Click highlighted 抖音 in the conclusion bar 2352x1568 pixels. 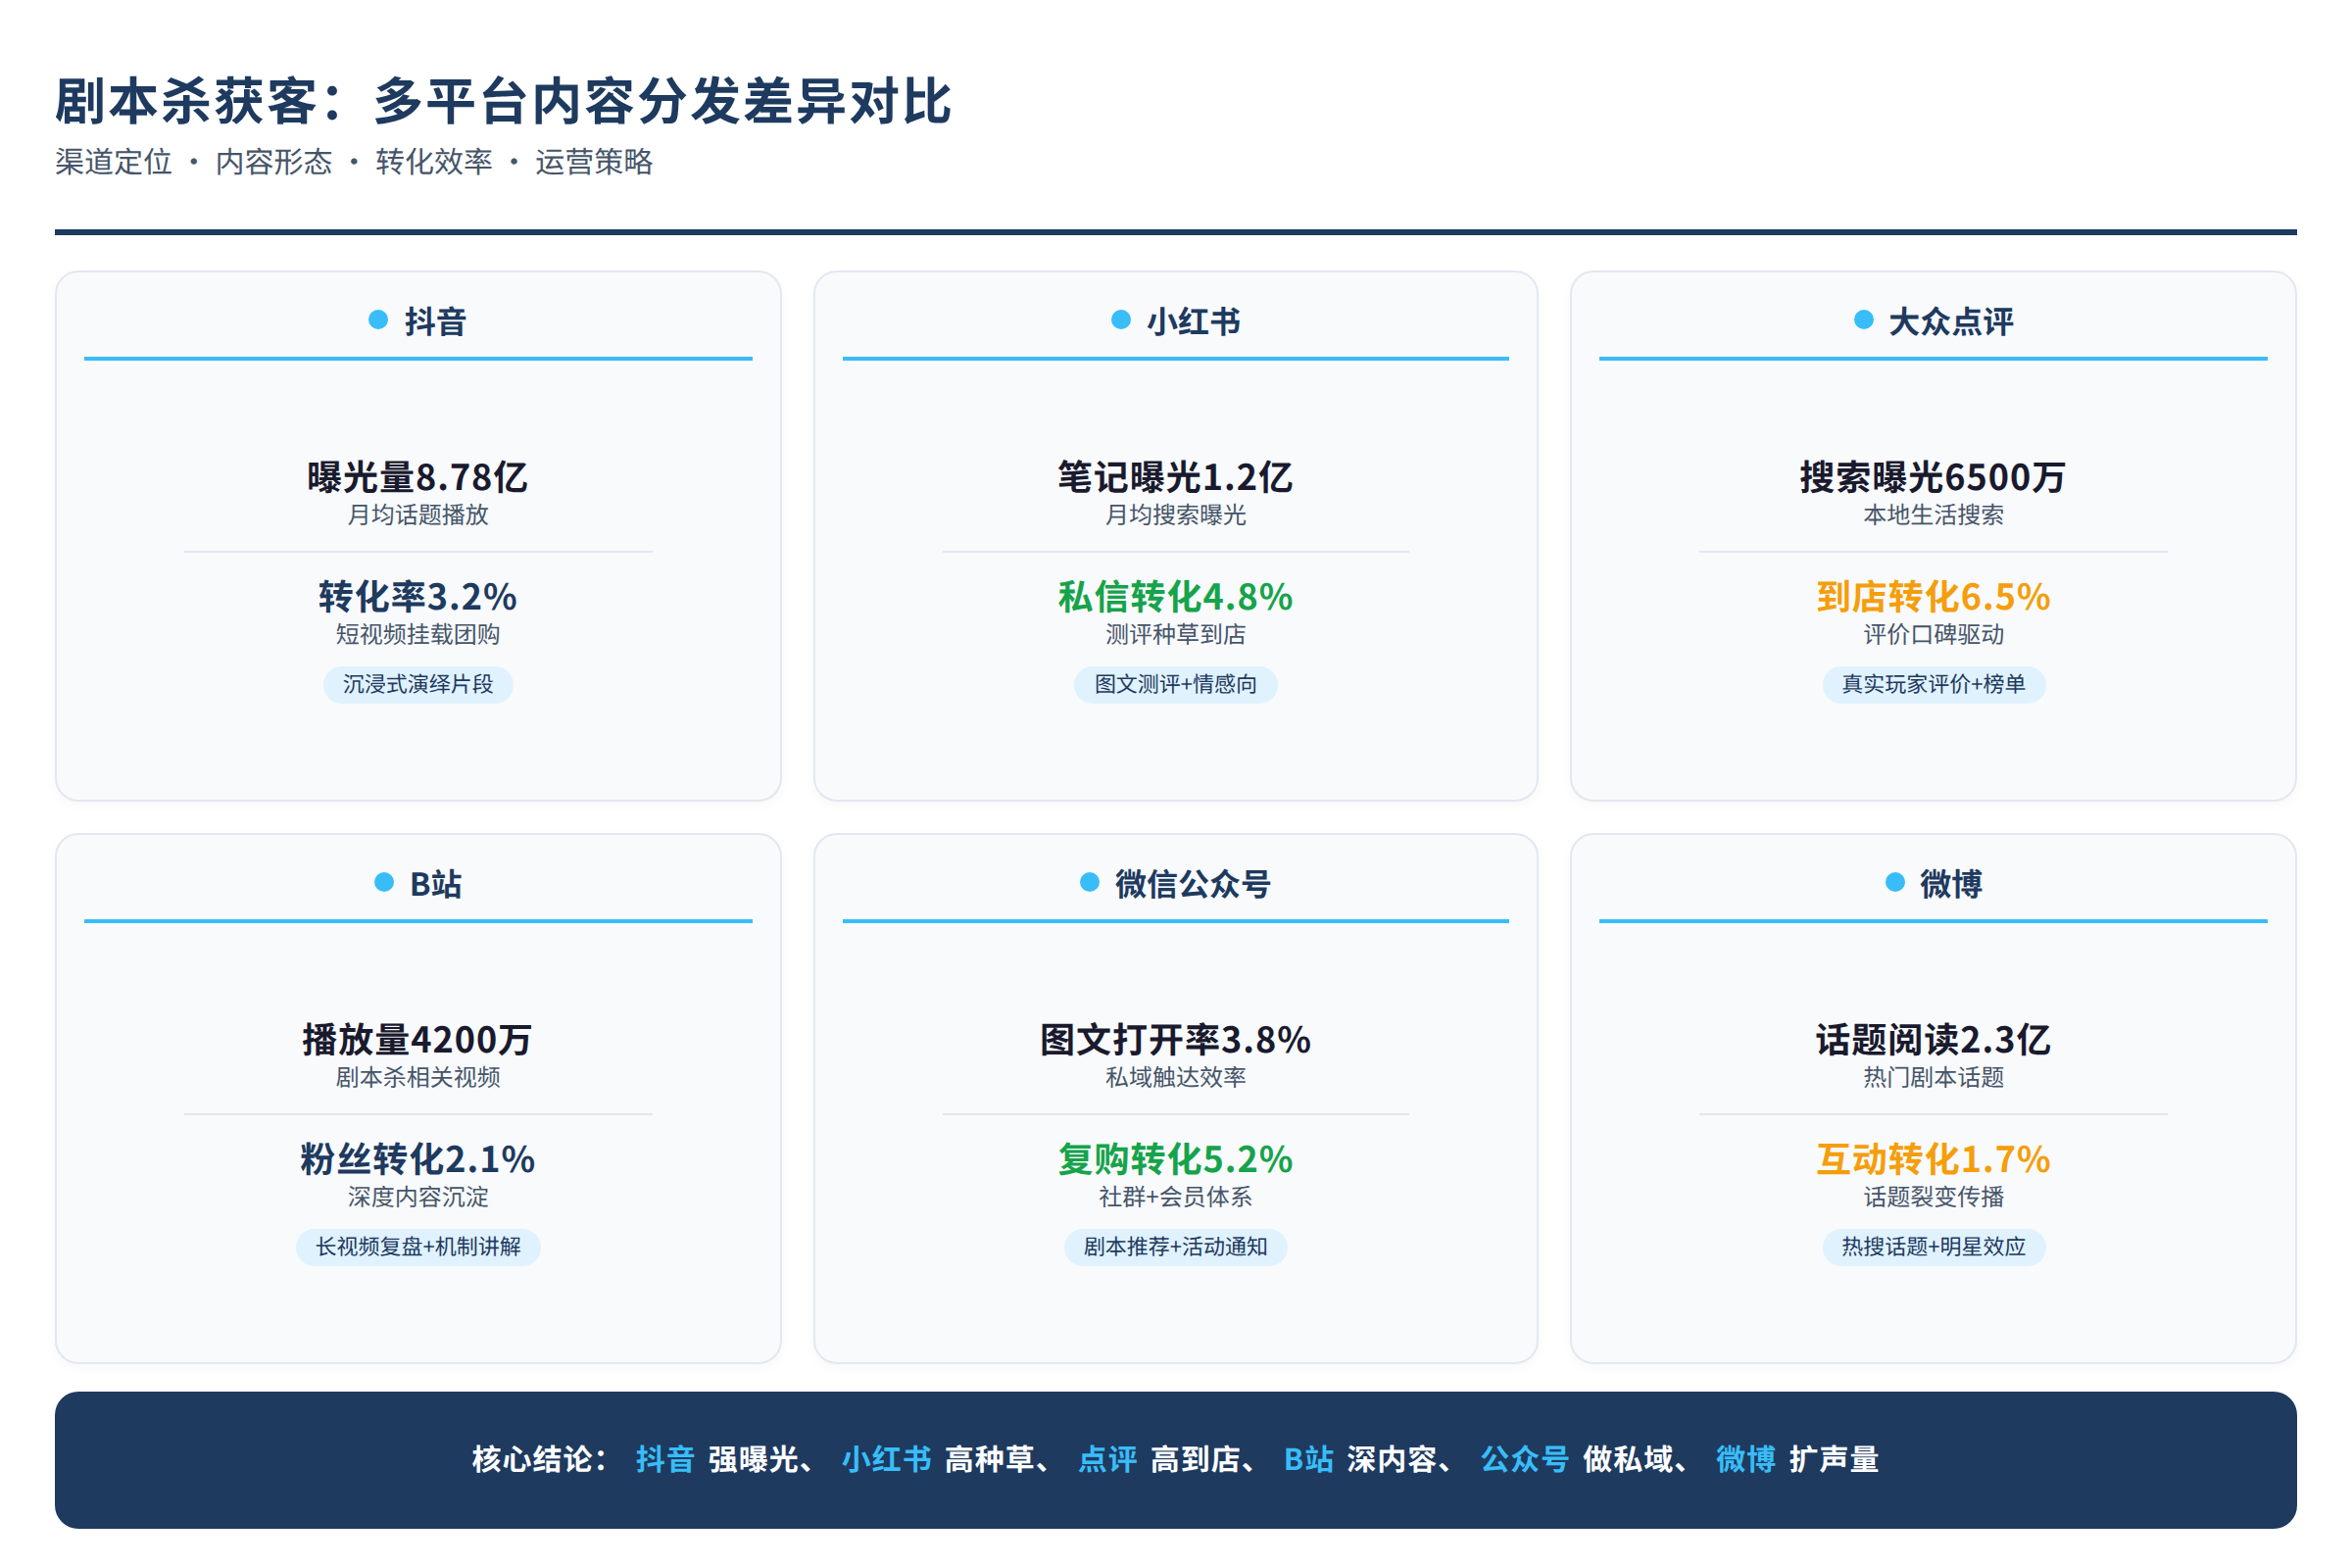coord(665,1459)
